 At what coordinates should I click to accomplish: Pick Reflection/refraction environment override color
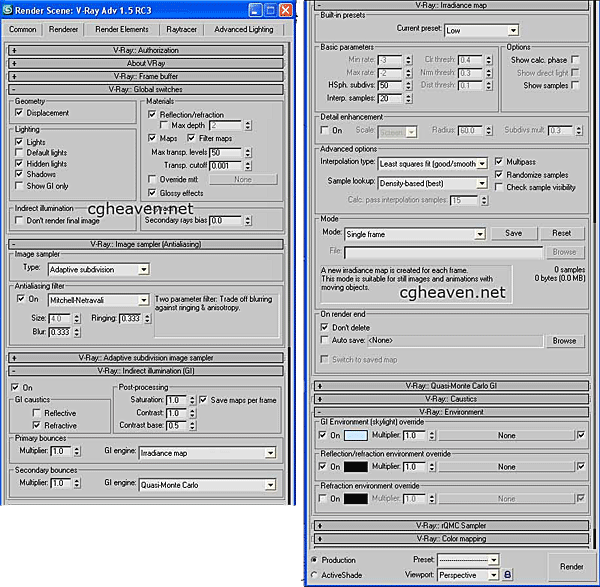tap(355, 467)
